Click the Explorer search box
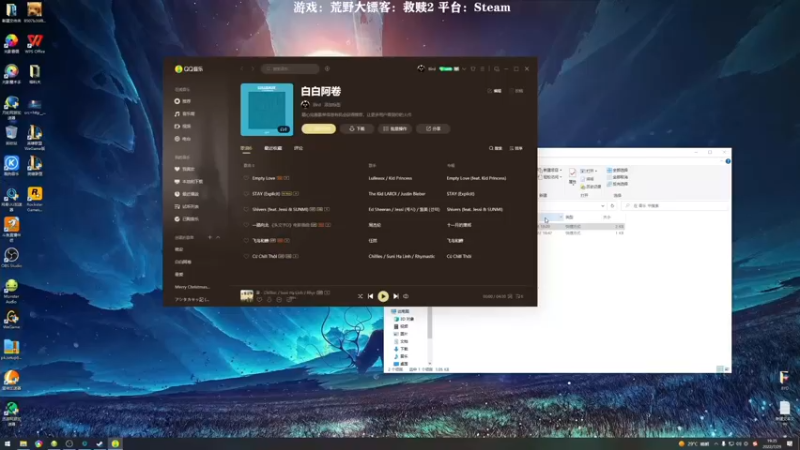800x450 pixels. click(674, 206)
